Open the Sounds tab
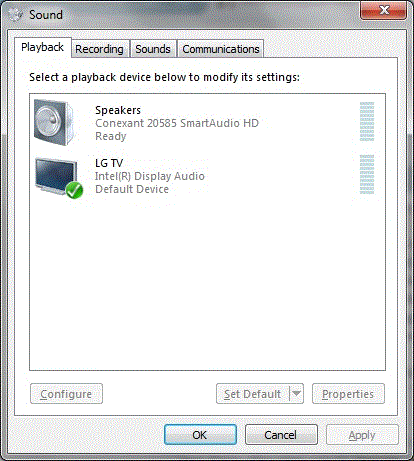 [153, 49]
